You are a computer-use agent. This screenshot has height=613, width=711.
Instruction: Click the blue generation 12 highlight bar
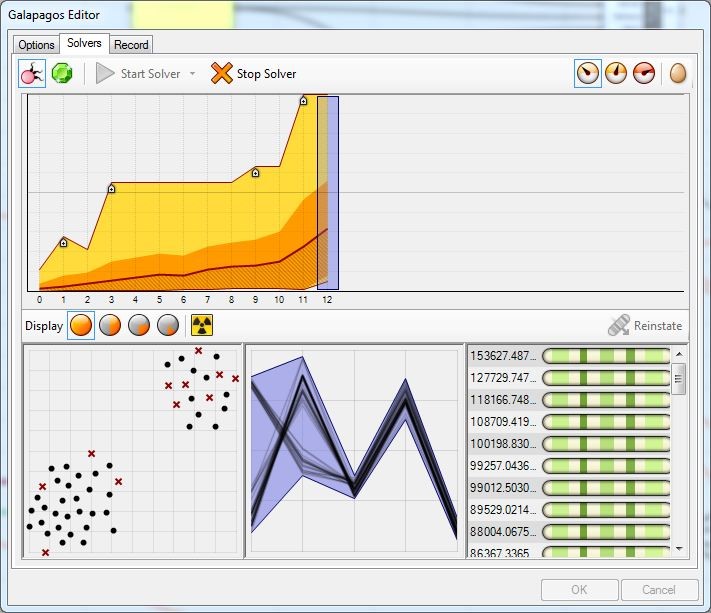(328, 193)
